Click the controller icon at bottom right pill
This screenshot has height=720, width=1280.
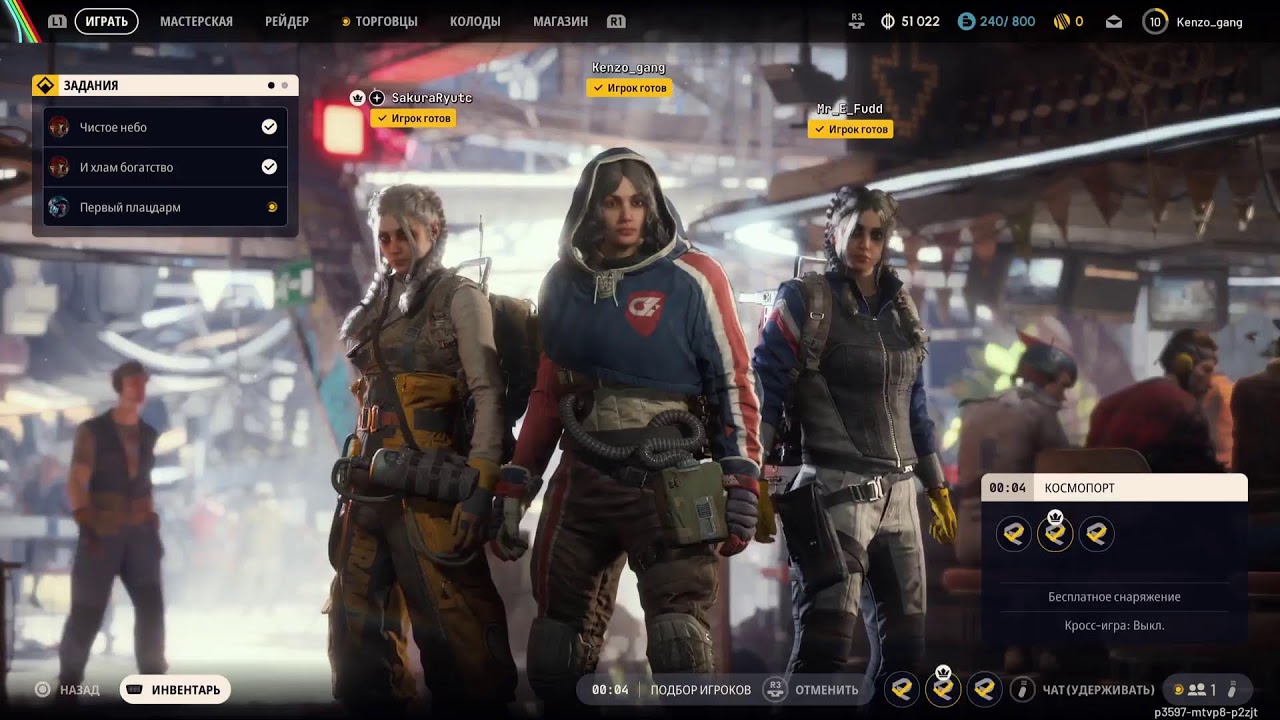(1233, 689)
